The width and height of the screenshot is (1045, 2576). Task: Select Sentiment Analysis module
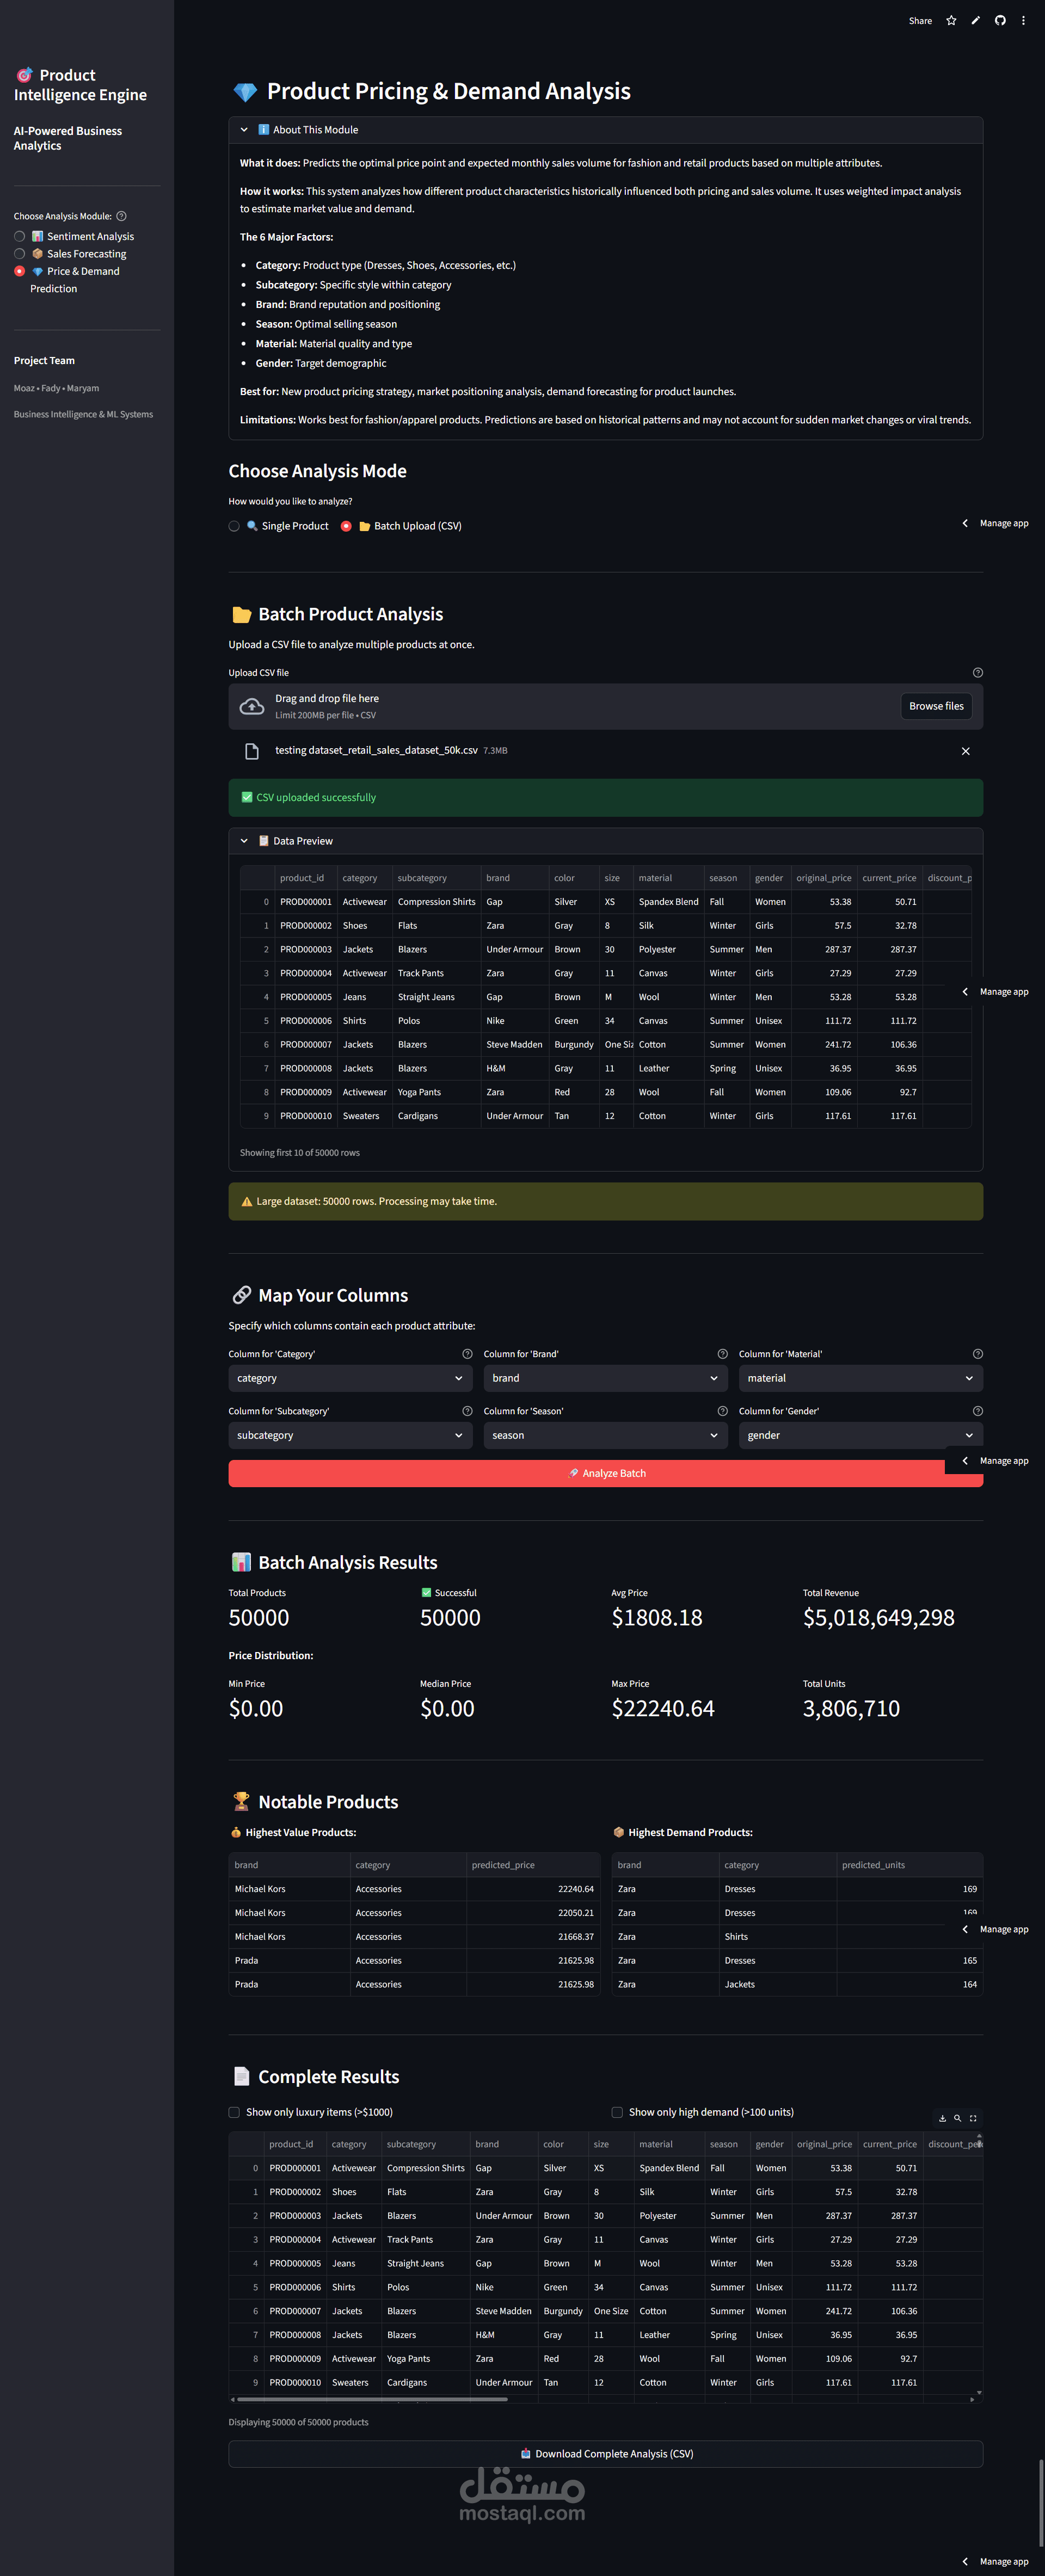(20, 237)
